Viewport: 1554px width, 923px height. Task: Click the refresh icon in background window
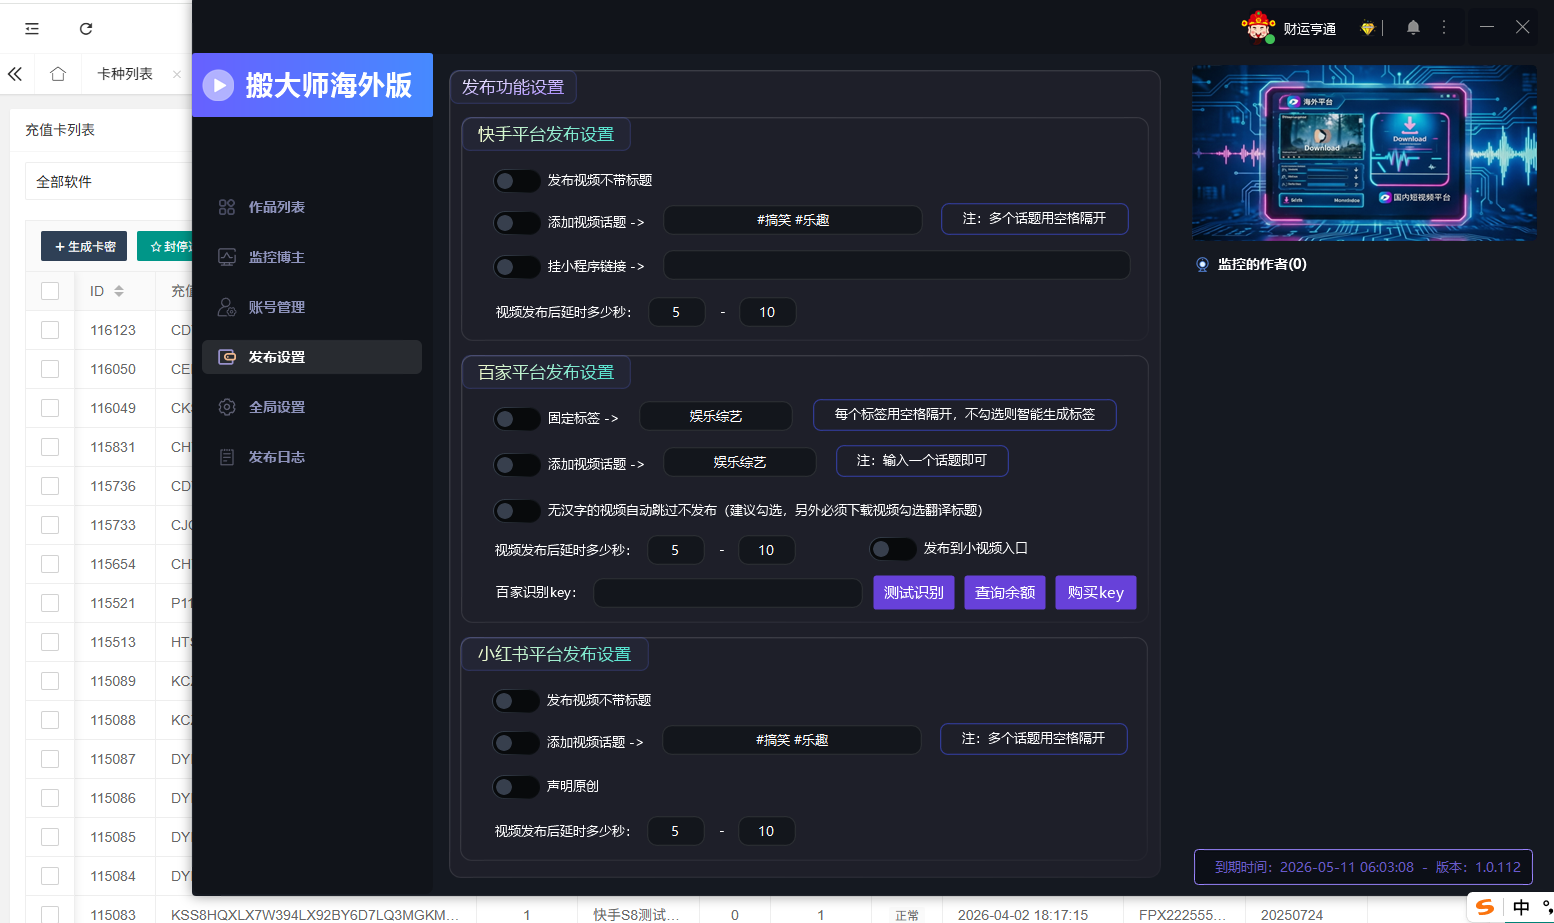pos(86,29)
